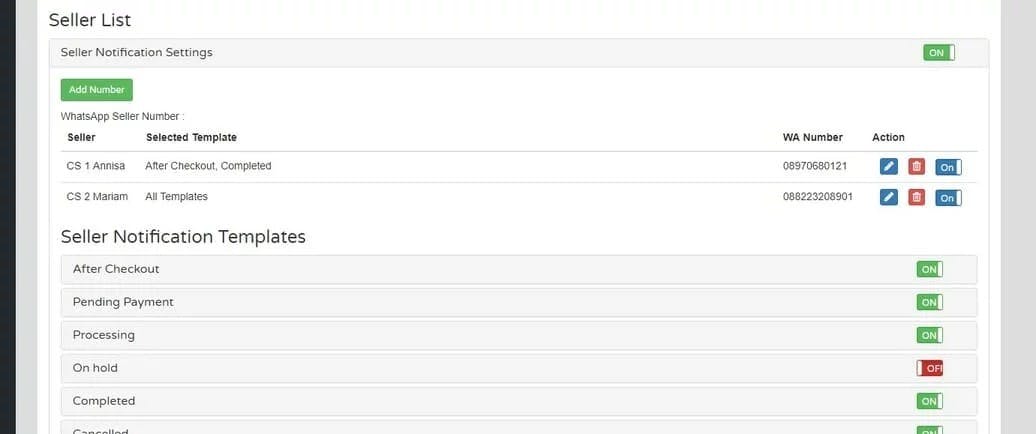Click the Add Number button
The width and height of the screenshot is (1036, 434).
pos(96,90)
